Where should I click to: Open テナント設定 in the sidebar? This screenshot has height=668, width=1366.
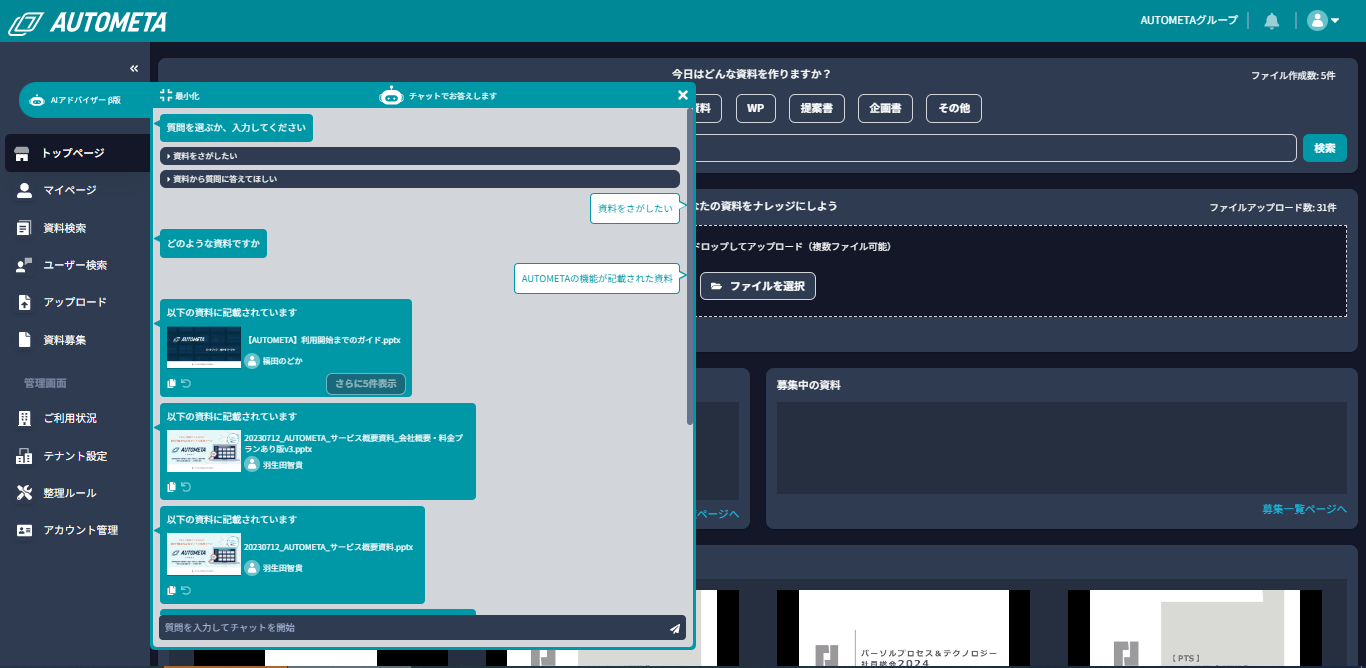(x=77, y=456)
